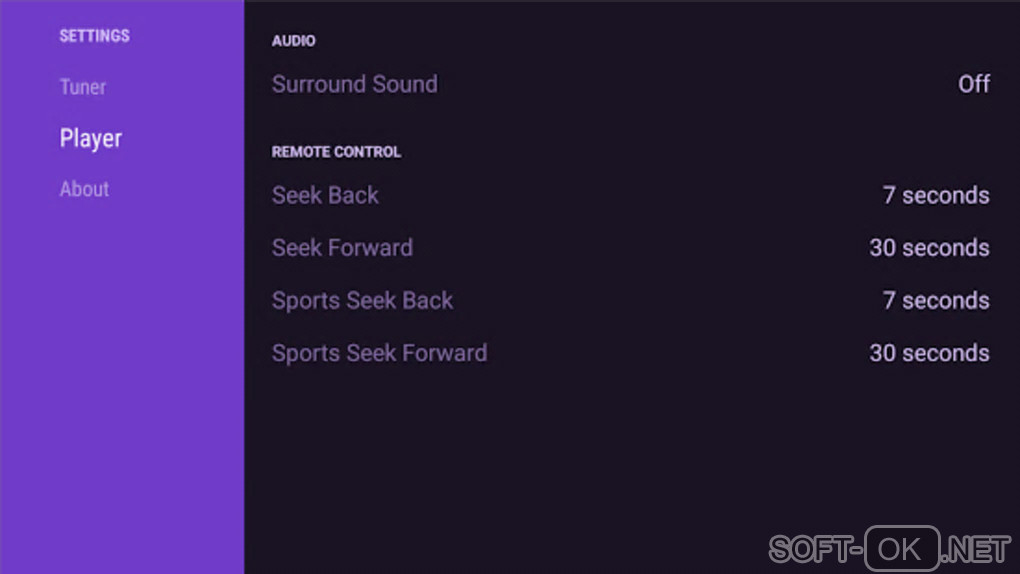Click the AUDIO section header
The width and height of the screenshot is (1020, 574).
coord(294,41)
